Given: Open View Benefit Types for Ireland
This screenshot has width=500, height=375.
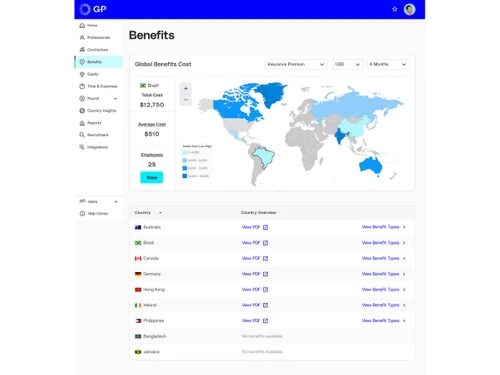Looking at the screenshot, I should [380, 305].
